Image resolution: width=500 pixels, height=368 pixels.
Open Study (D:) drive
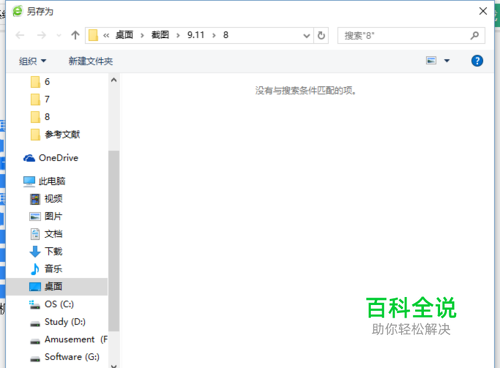tap(65, 322)
